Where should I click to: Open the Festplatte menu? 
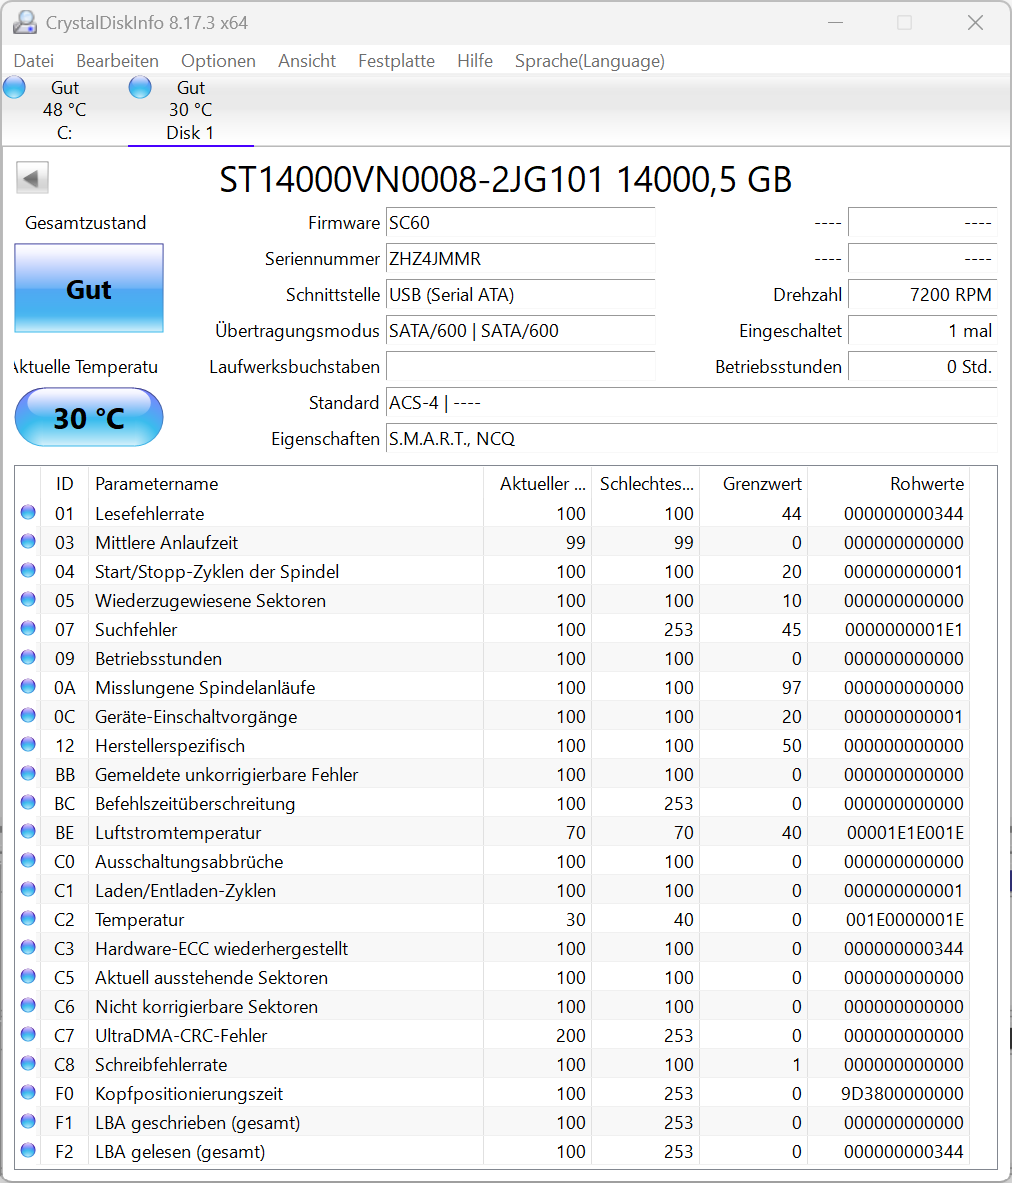[x=396, y=61]
